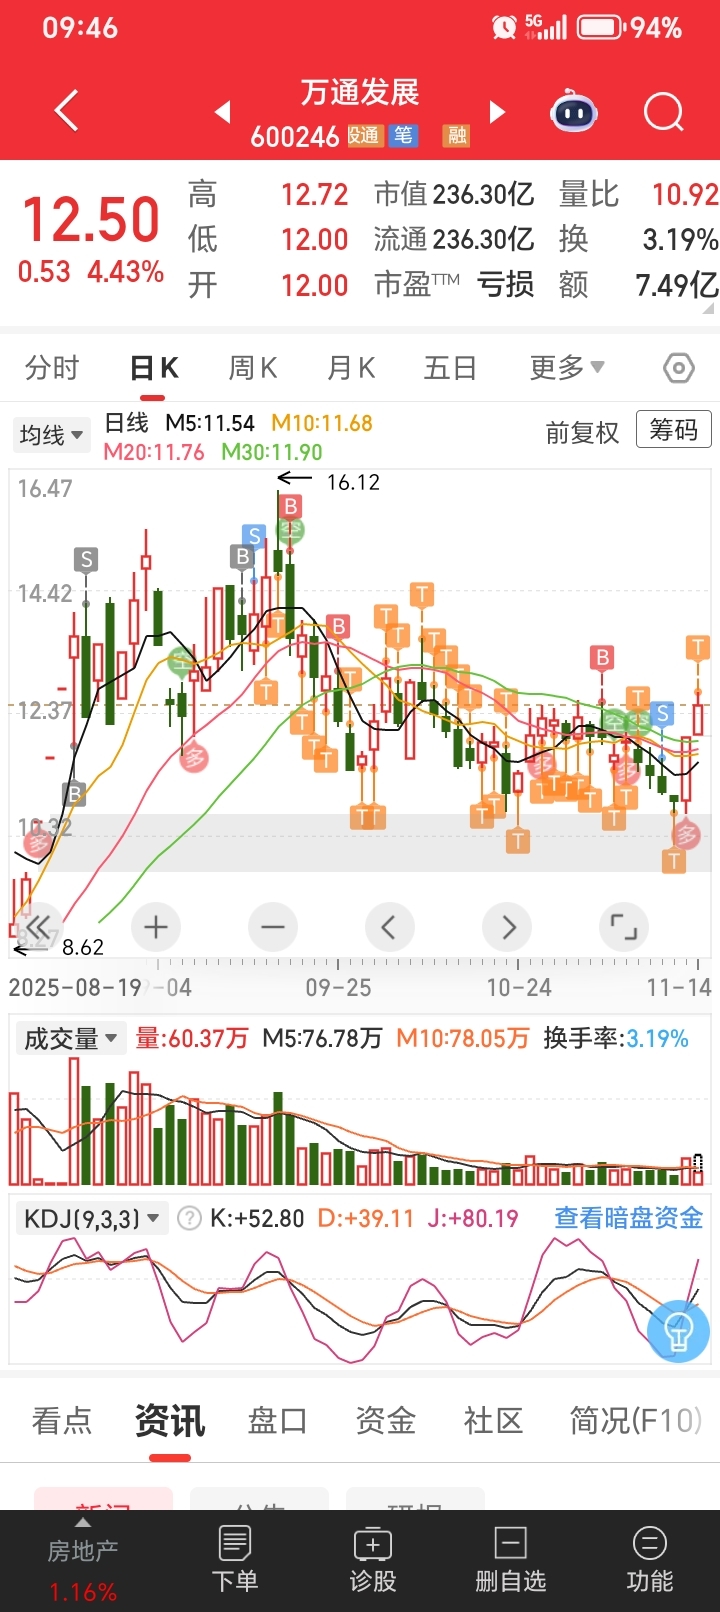Select the 月K tab

(351, 368)
